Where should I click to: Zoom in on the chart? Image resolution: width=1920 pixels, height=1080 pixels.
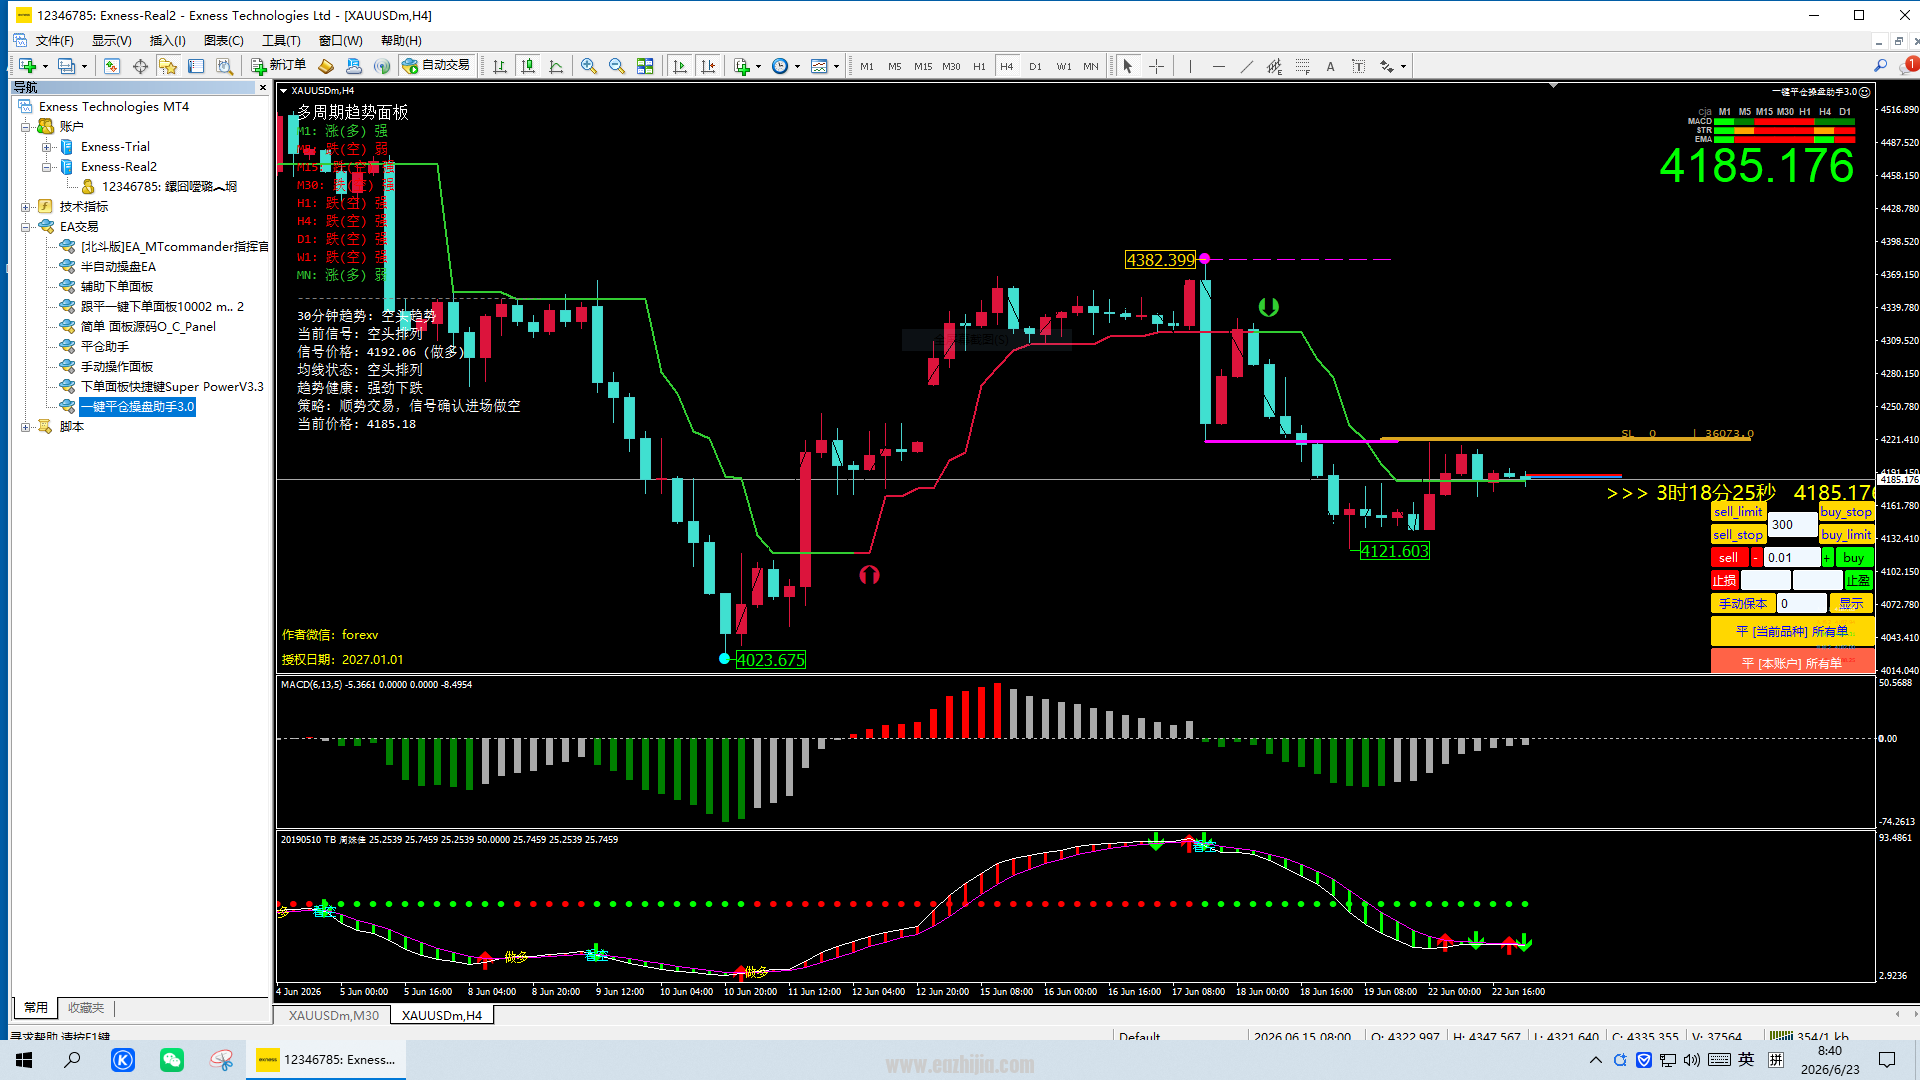(589, 66)
